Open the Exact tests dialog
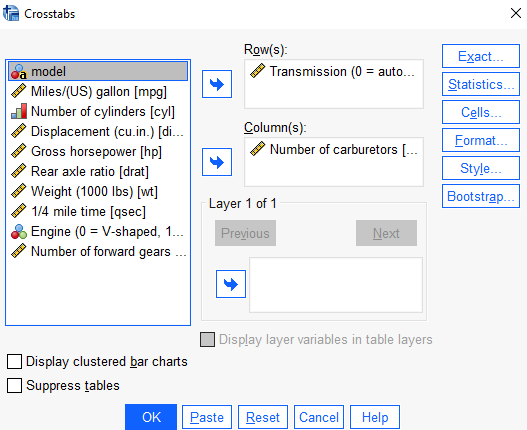The height and width of the screenshot is (430, 527). click(x=481, y=56)
